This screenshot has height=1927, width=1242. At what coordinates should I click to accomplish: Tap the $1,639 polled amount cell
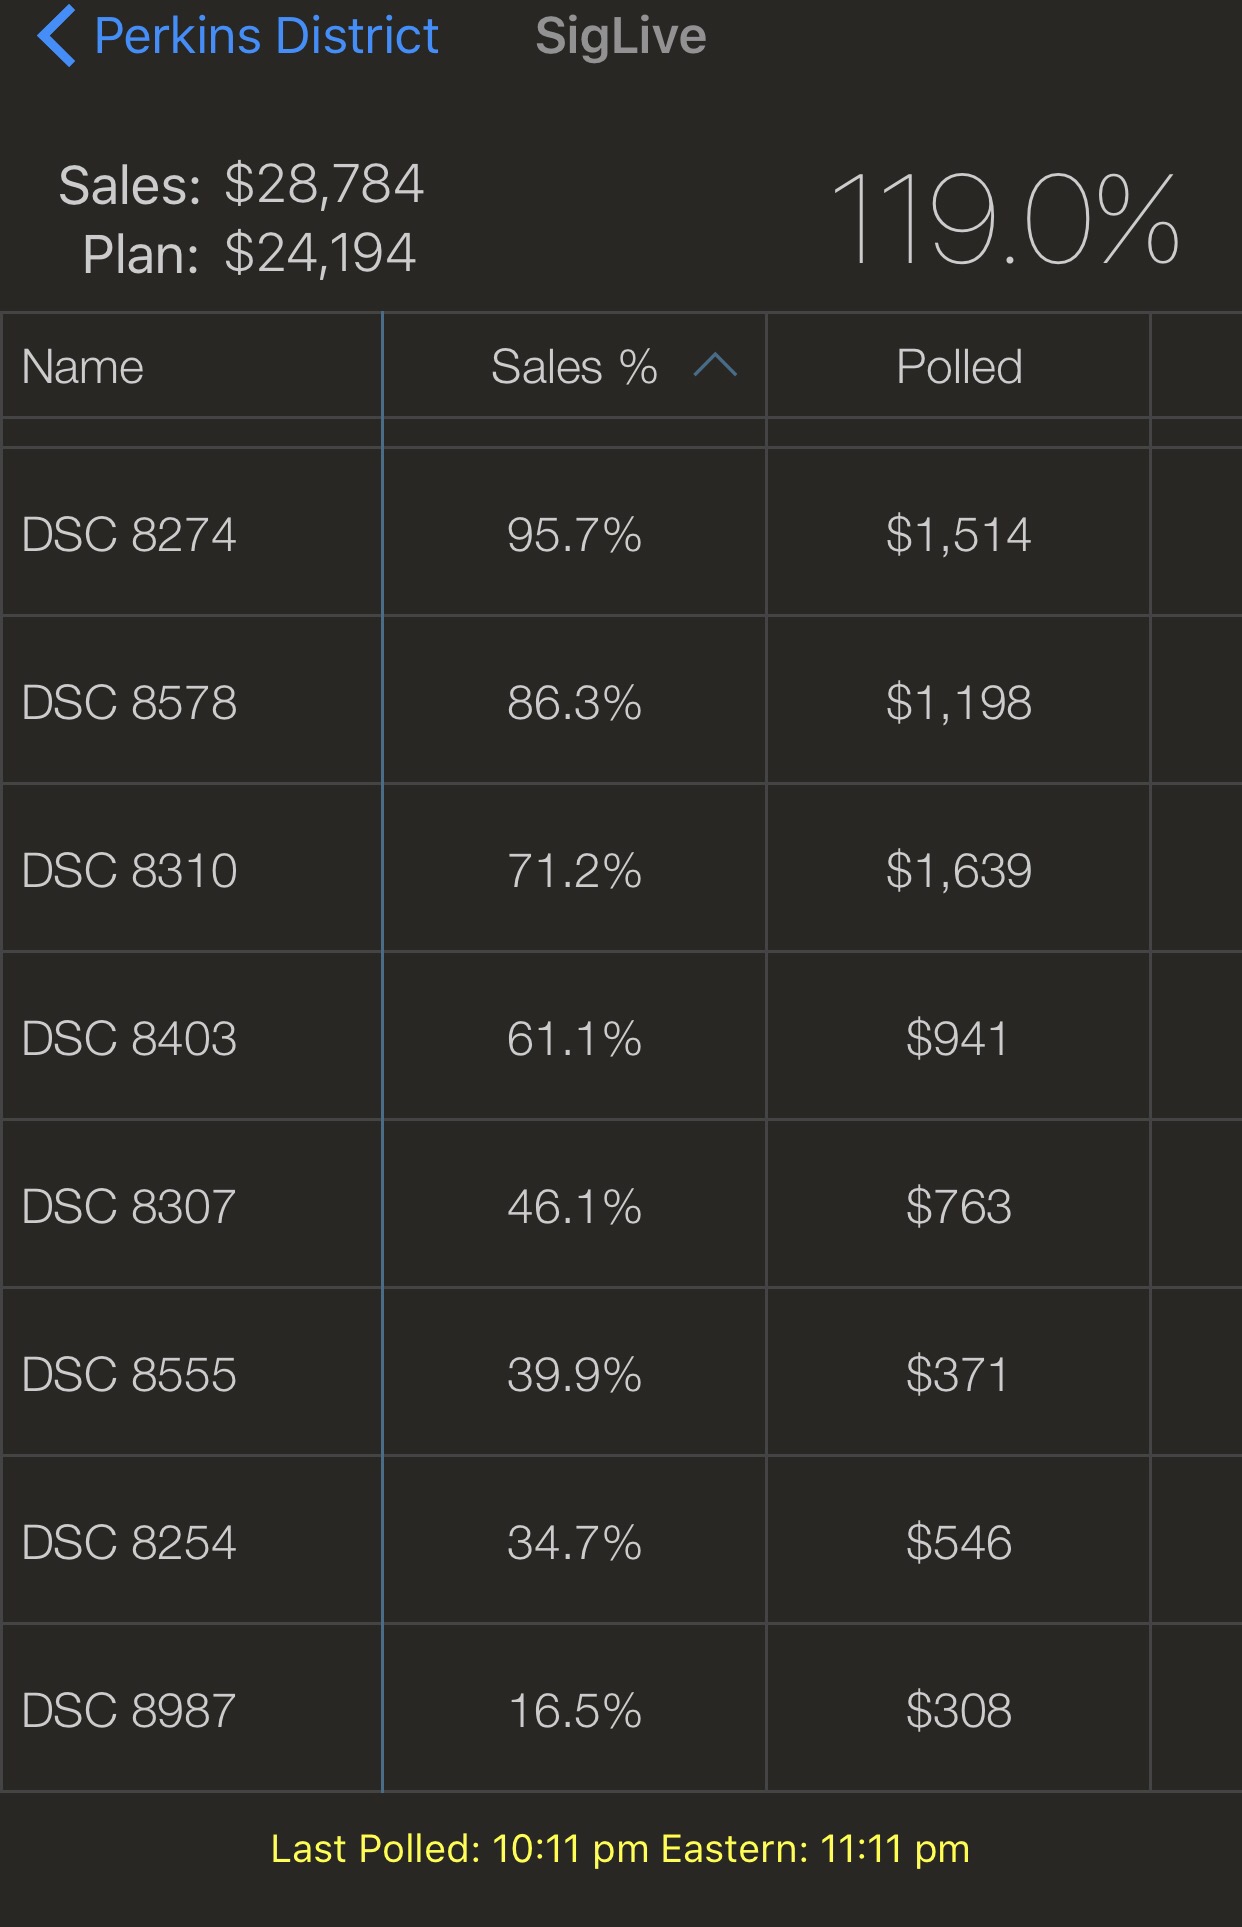point(958,870)
